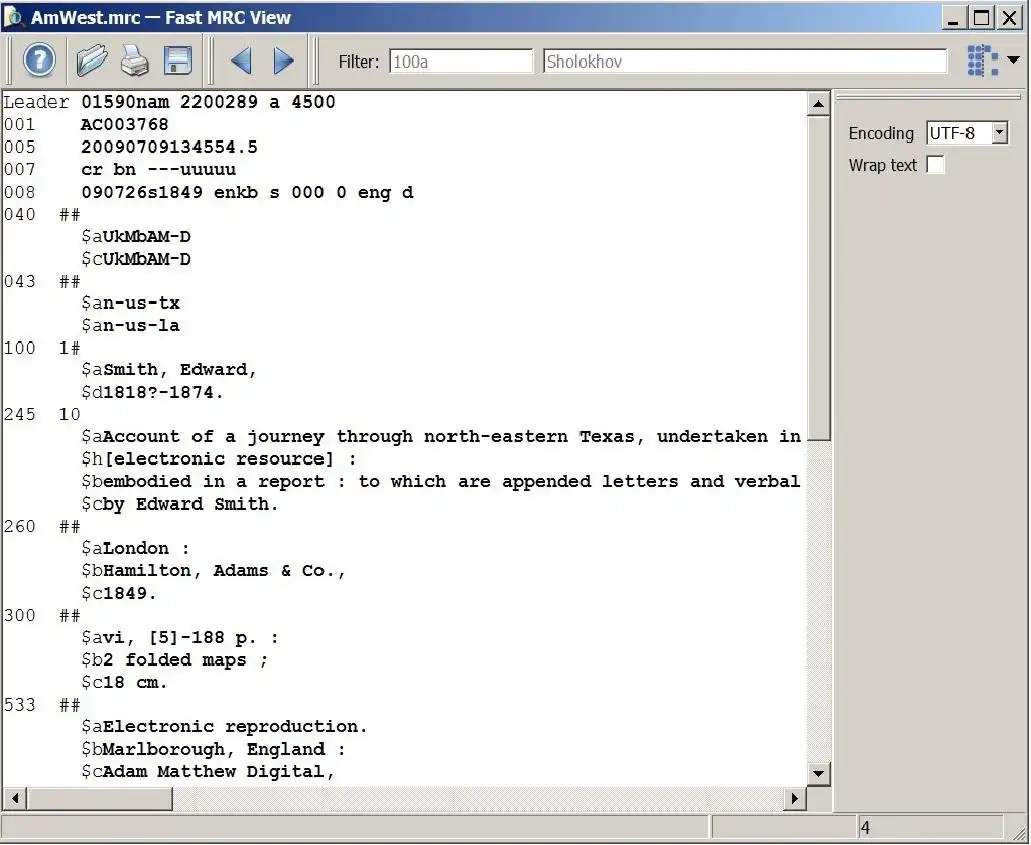Viewport: 1031px width, 845px height.
Task: Click the filter value box showing Sholokhov
Action: 745,61
